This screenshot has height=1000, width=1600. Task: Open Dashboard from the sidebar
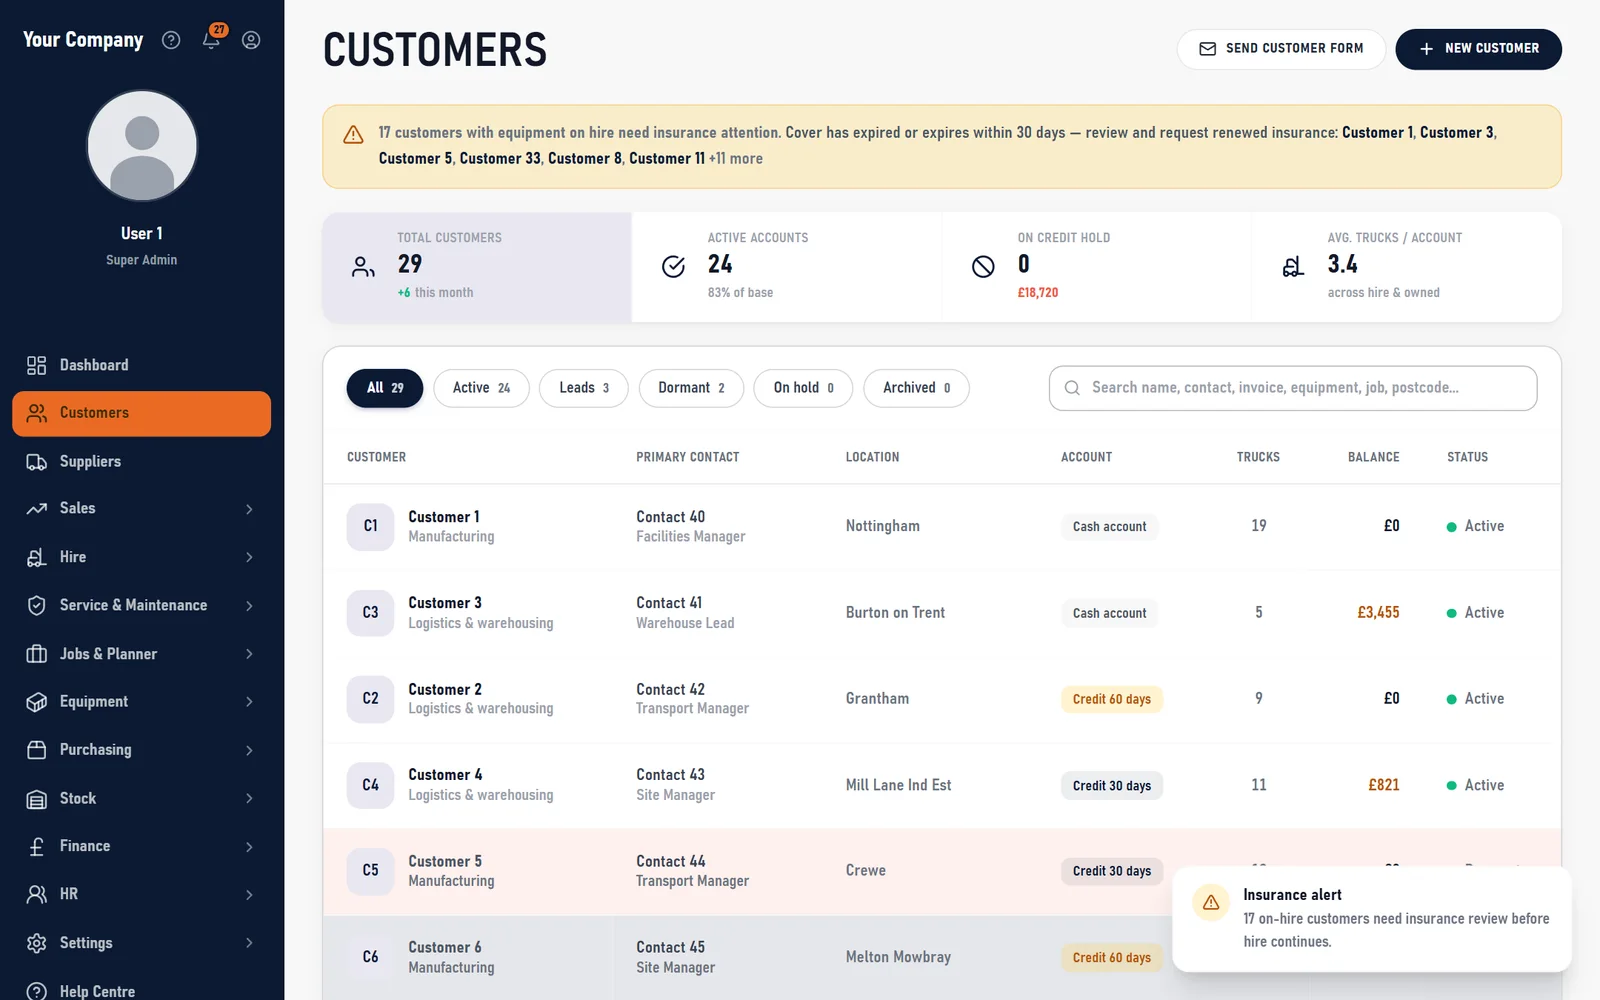pos(141,365)
